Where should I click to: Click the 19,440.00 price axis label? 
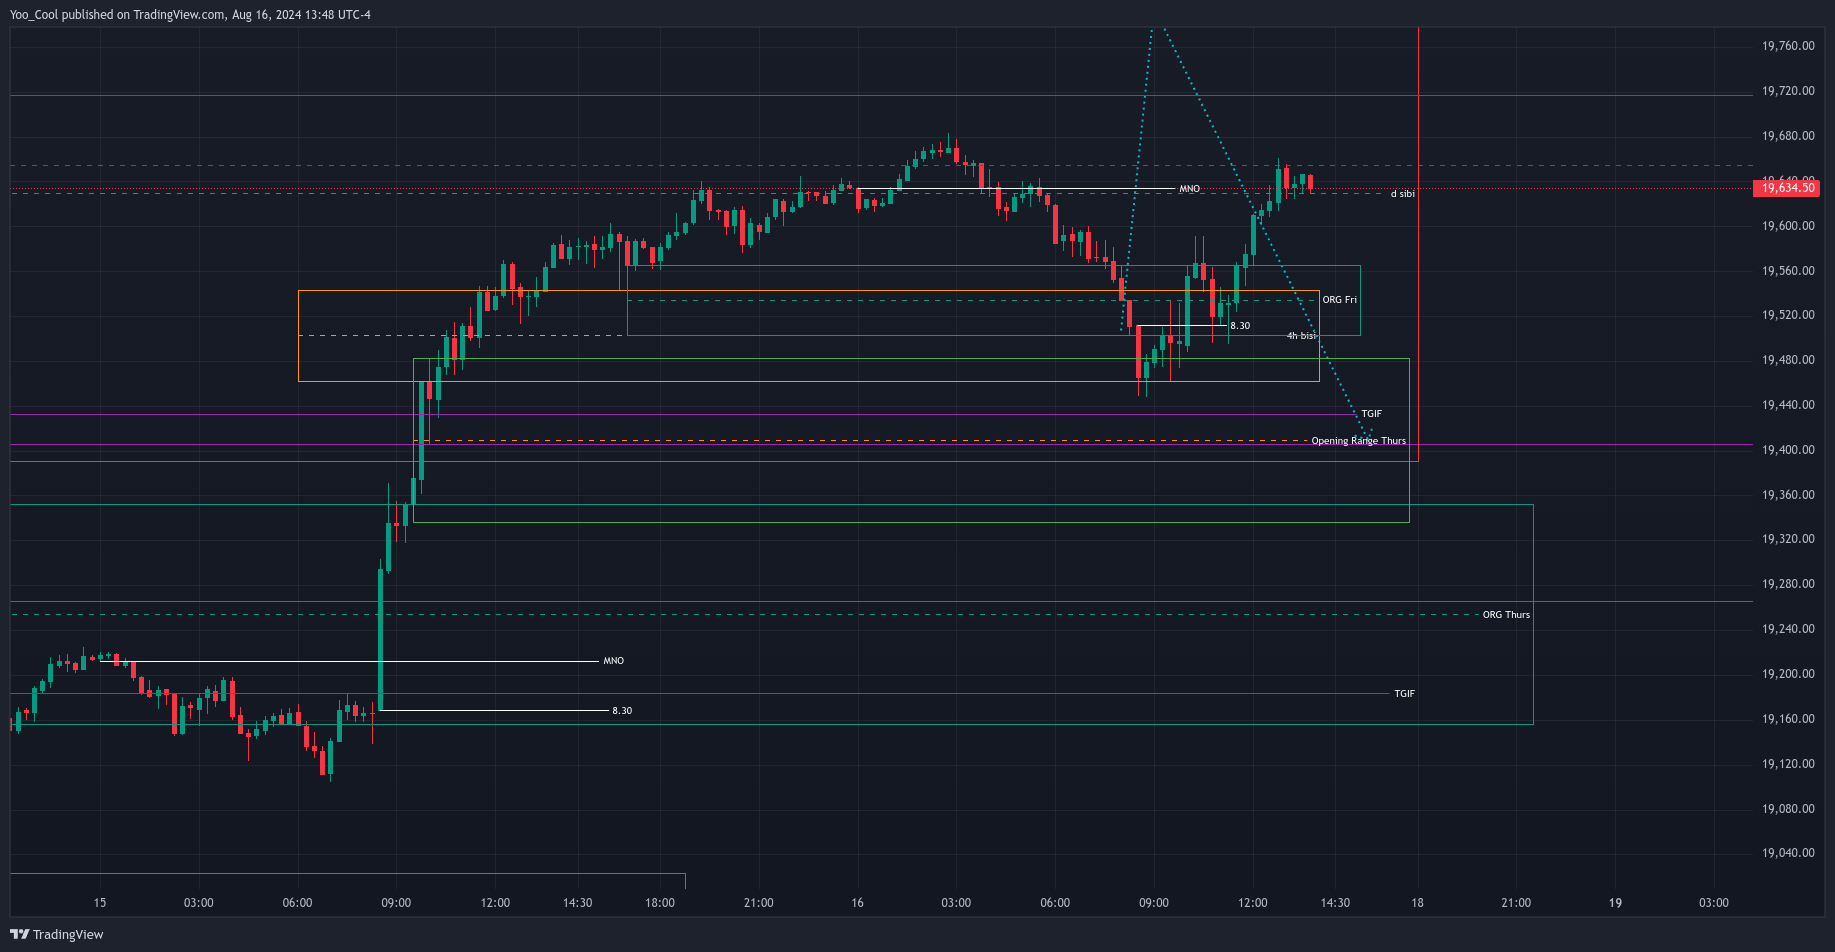(x=1788, y=405)
